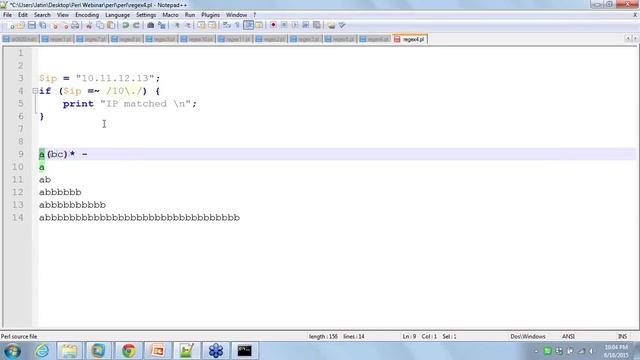Open Find with the binoculars icon
Image resolution: width=640 pixels, height=360 pixels.
tap(151, 25)
